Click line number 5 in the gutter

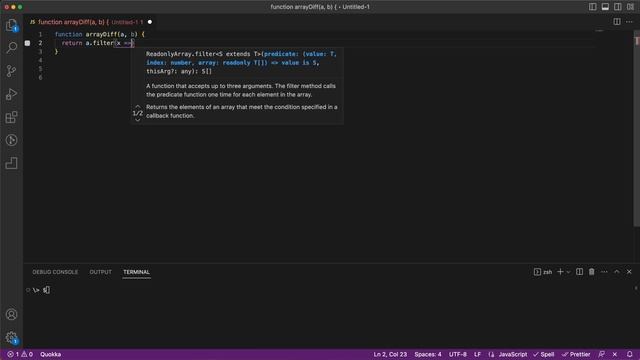click(40, 69)
